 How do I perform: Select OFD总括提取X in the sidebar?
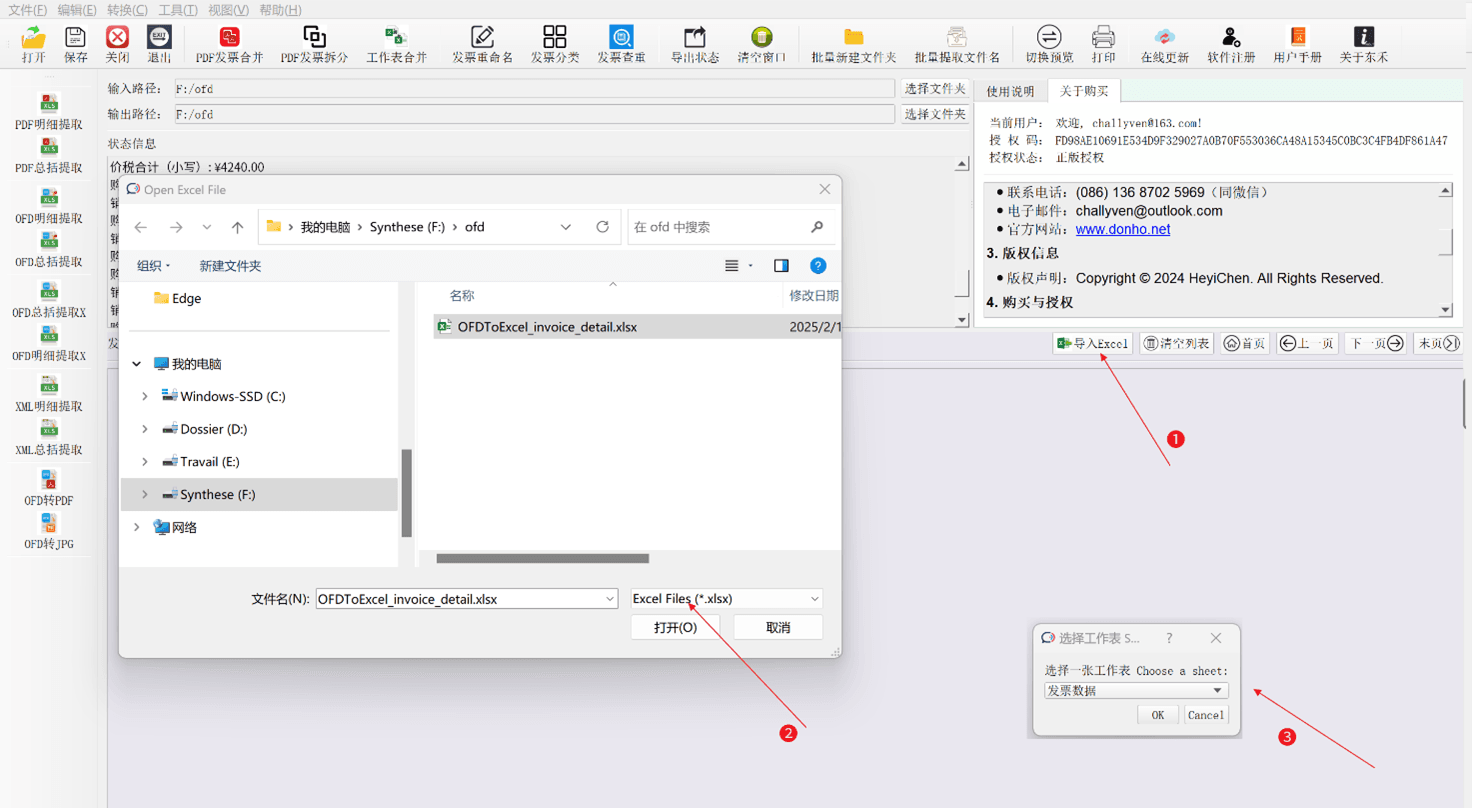[49, 300]
